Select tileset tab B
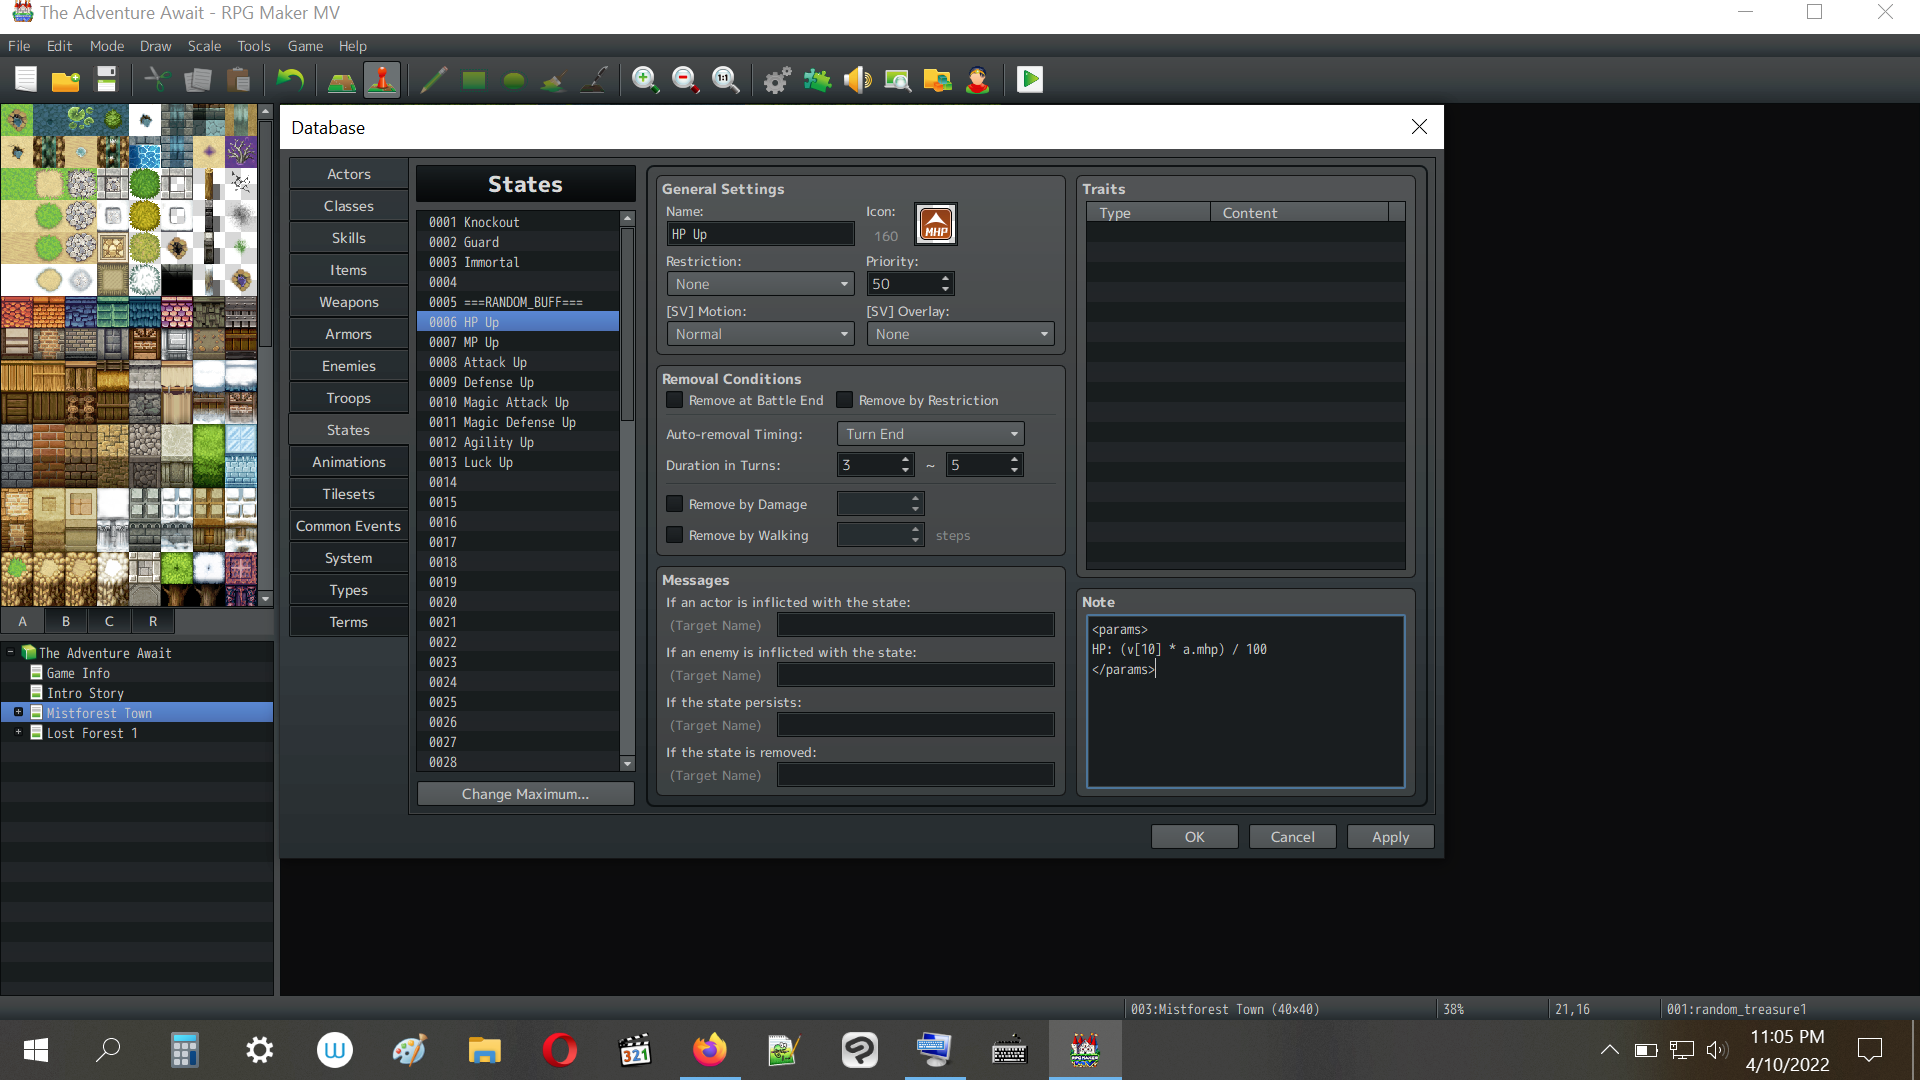1920x1080 pixels. point(66,621)
